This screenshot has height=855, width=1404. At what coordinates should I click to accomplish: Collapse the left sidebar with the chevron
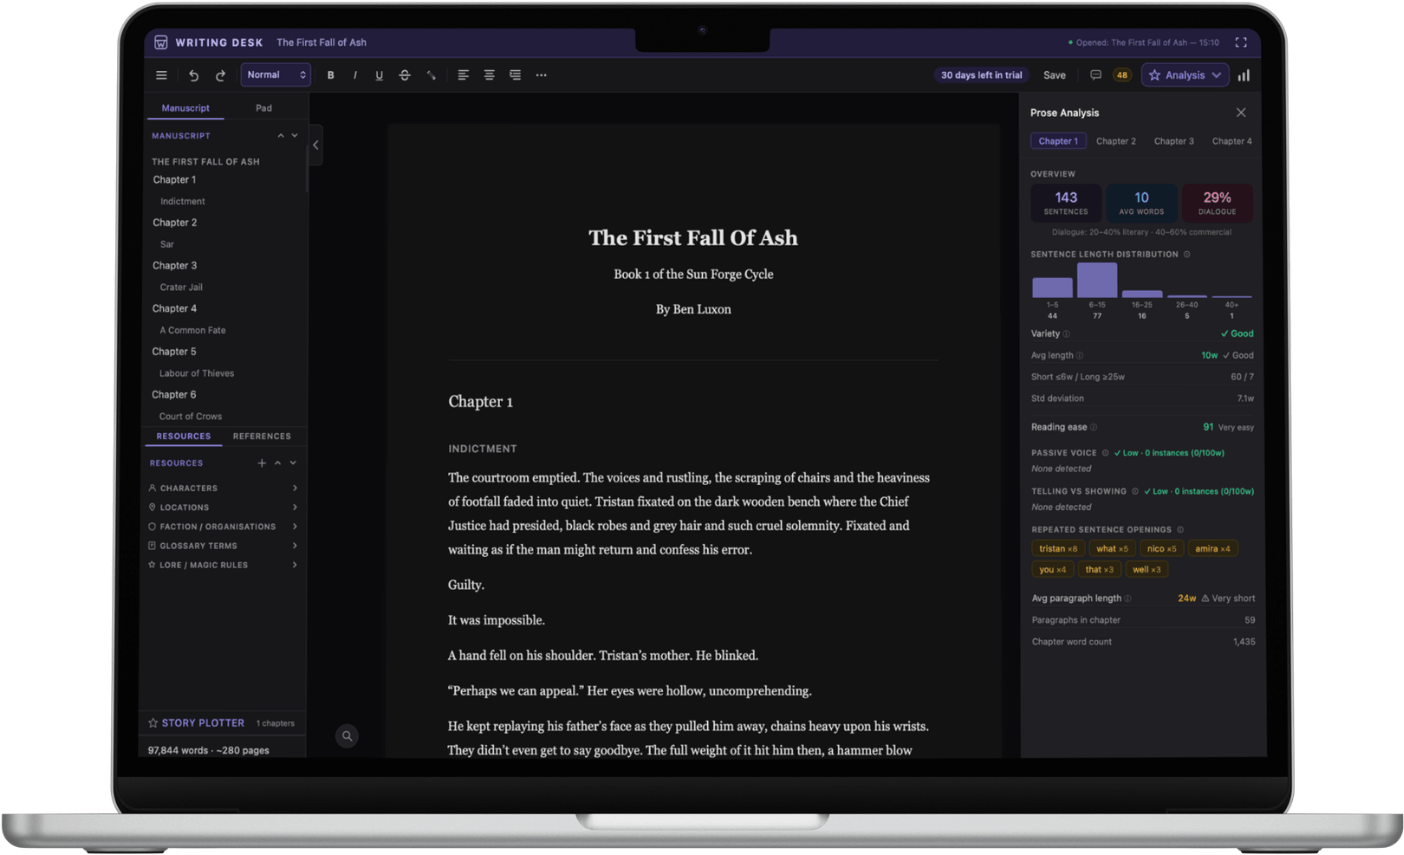316,145
